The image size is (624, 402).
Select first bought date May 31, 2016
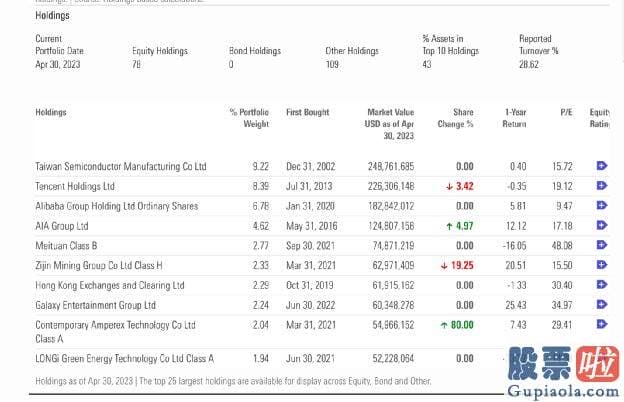tap(312, 226)
